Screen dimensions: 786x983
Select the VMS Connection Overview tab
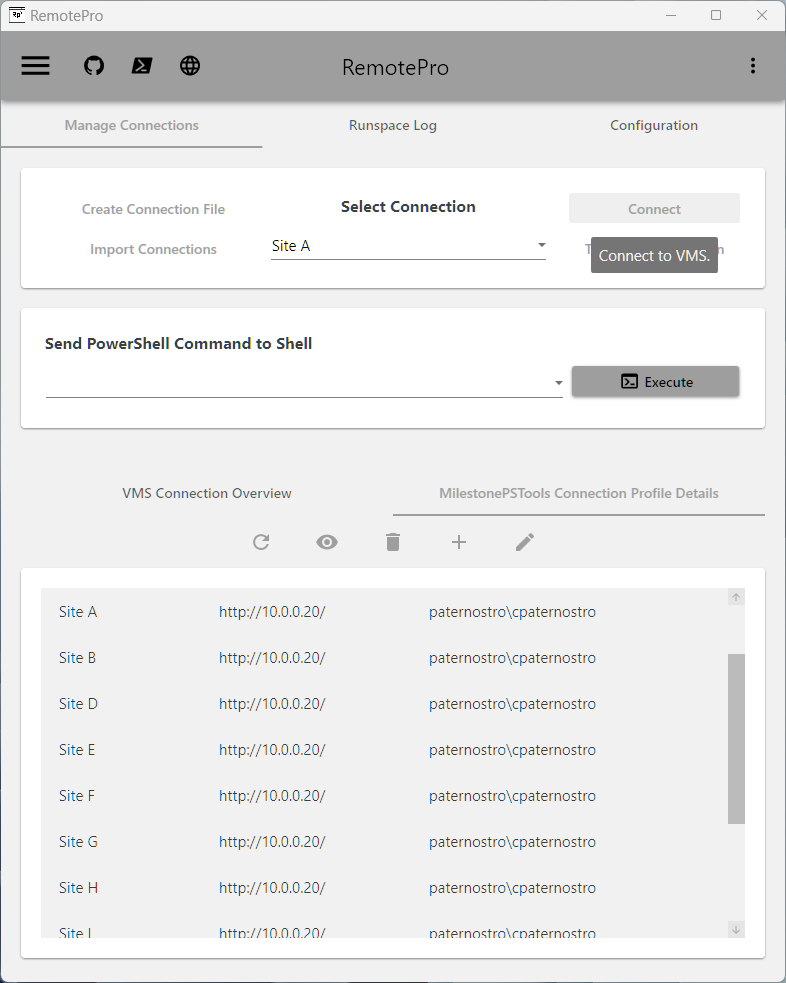207,493
